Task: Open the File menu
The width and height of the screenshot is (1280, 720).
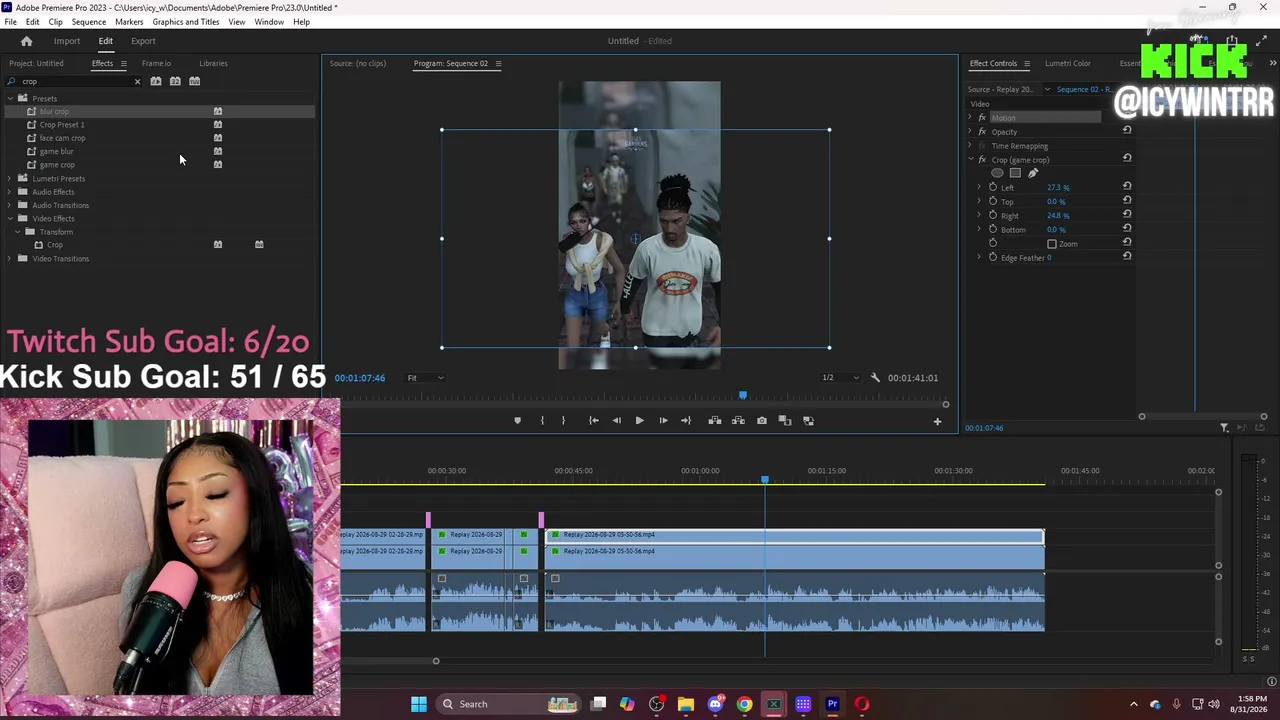Action: (10, 22)
